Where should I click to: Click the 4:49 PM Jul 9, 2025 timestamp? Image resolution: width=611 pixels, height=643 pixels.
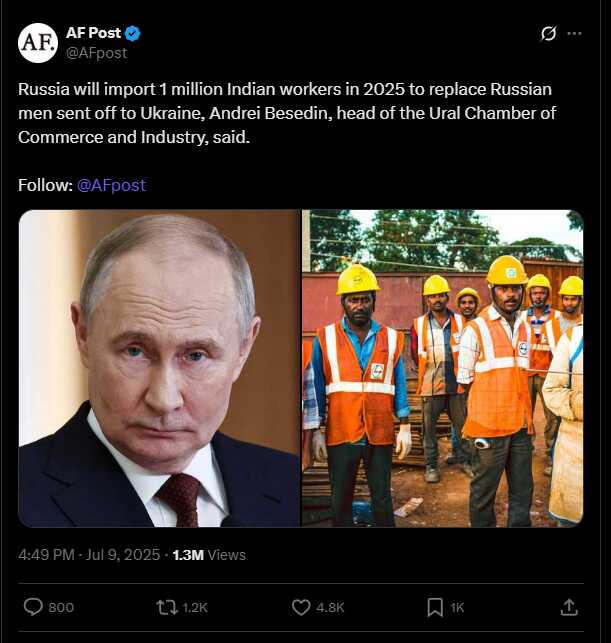click(89, 555)
